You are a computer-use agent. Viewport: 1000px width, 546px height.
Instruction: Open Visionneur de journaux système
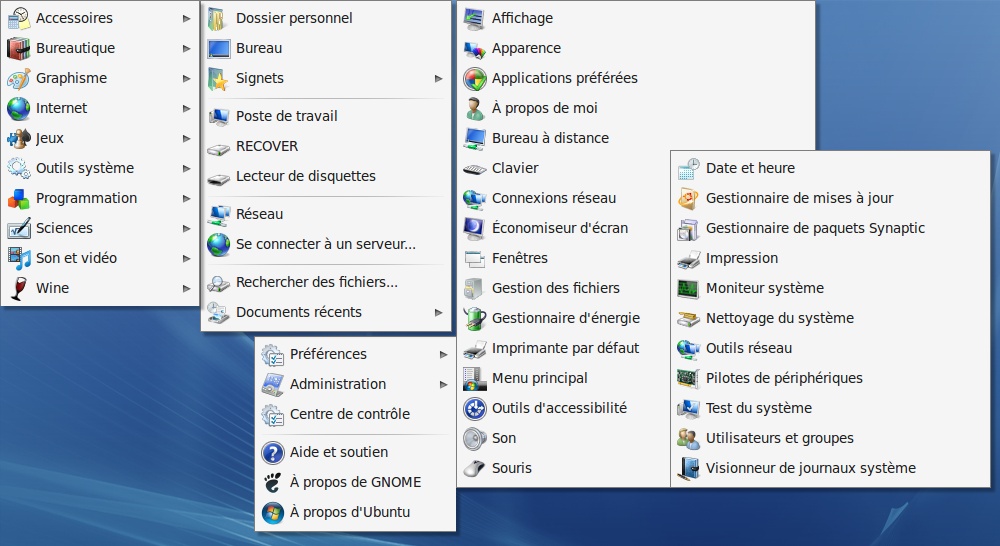tap(830, 468)
